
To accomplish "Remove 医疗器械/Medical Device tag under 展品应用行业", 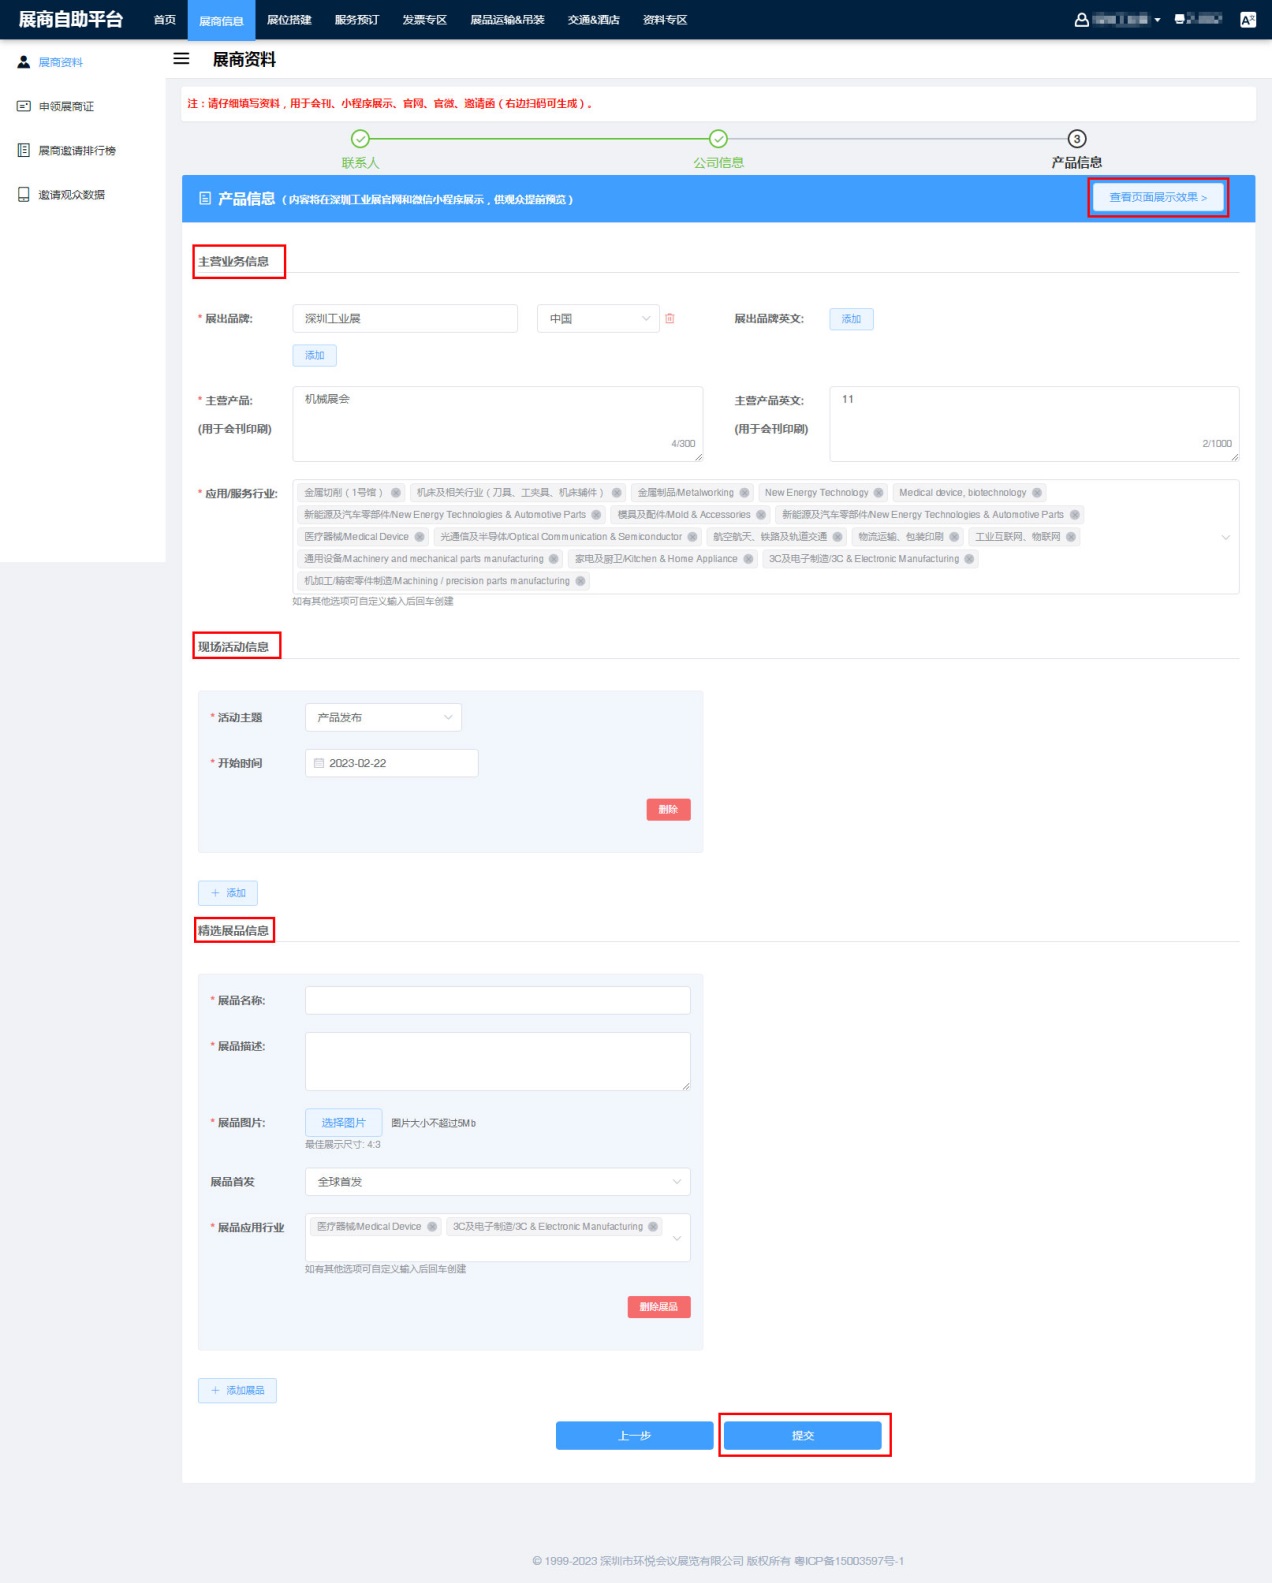I will pos(432,1227).
